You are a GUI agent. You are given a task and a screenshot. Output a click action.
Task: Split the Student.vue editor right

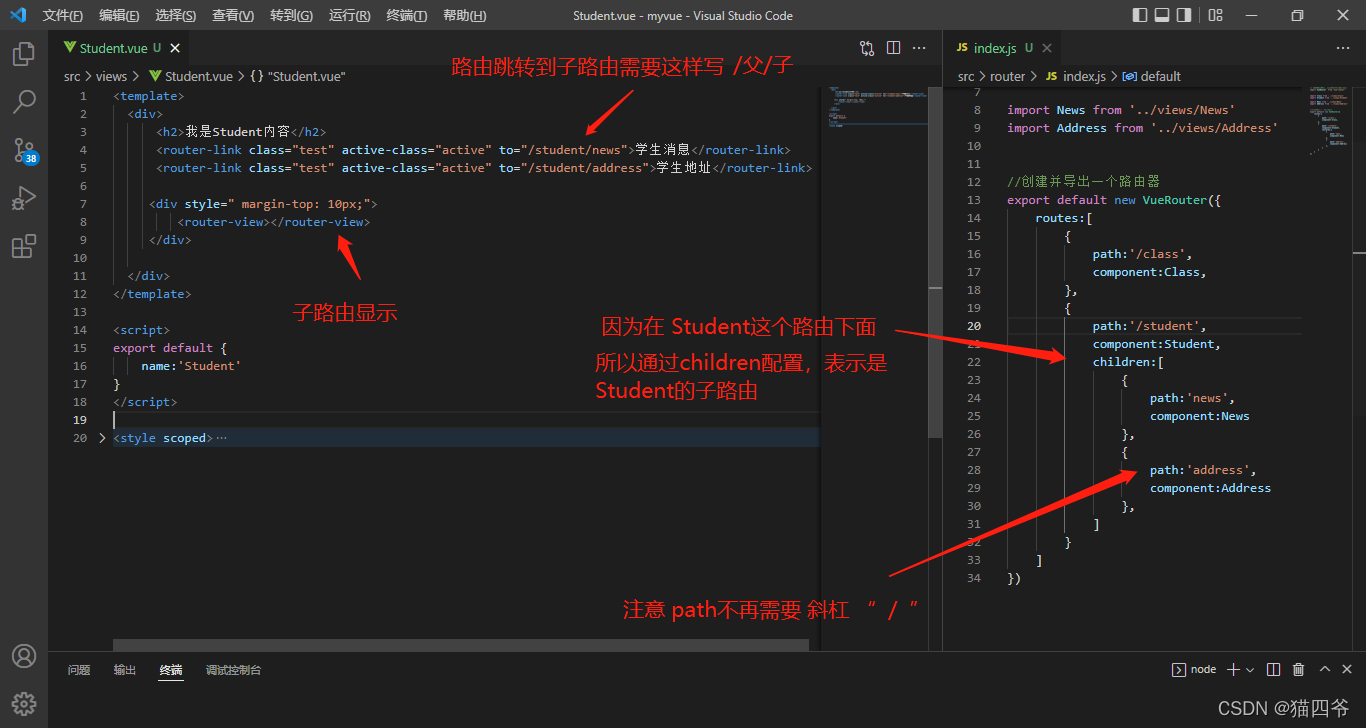(x=893, y=48)
